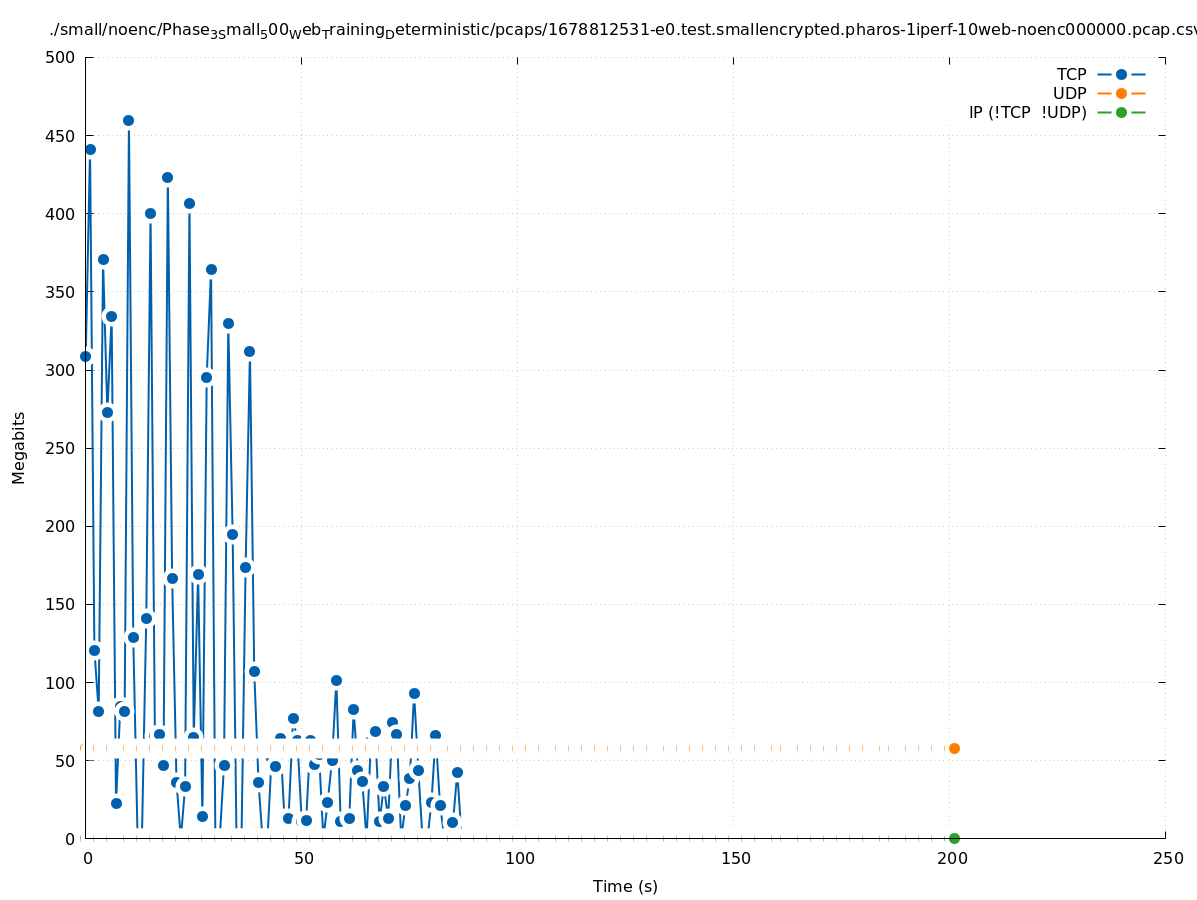Click the highest TCP data point near 460
Viewport: 1197px width, 900px height.
coord(128,120)
